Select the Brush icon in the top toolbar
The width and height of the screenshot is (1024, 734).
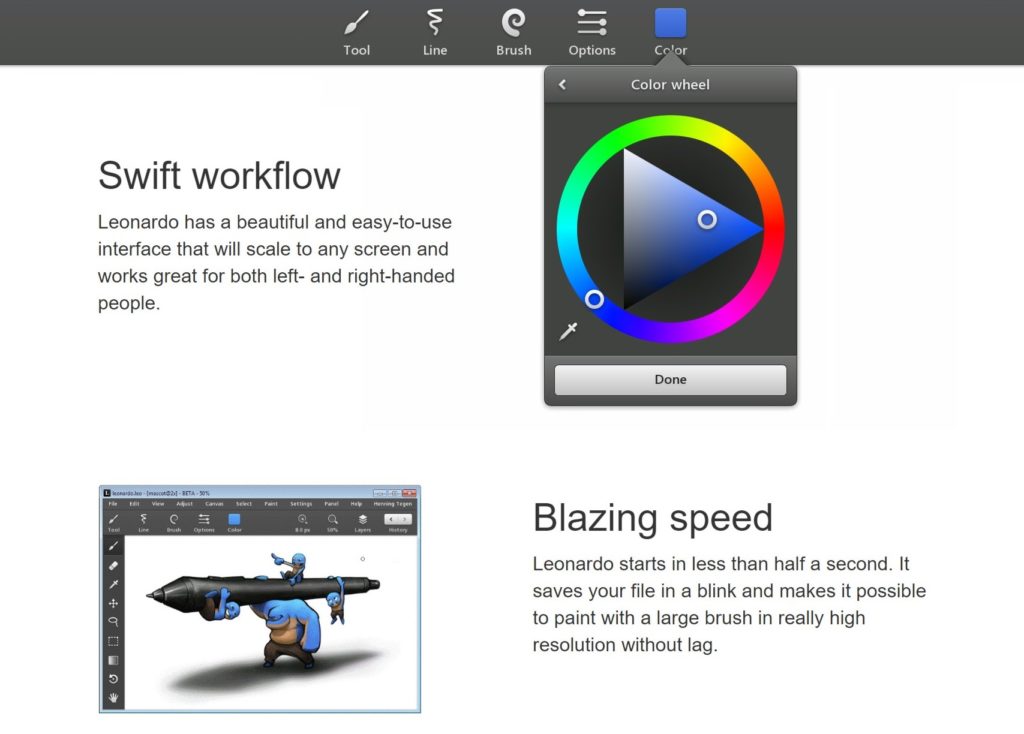tap(513, 23)
